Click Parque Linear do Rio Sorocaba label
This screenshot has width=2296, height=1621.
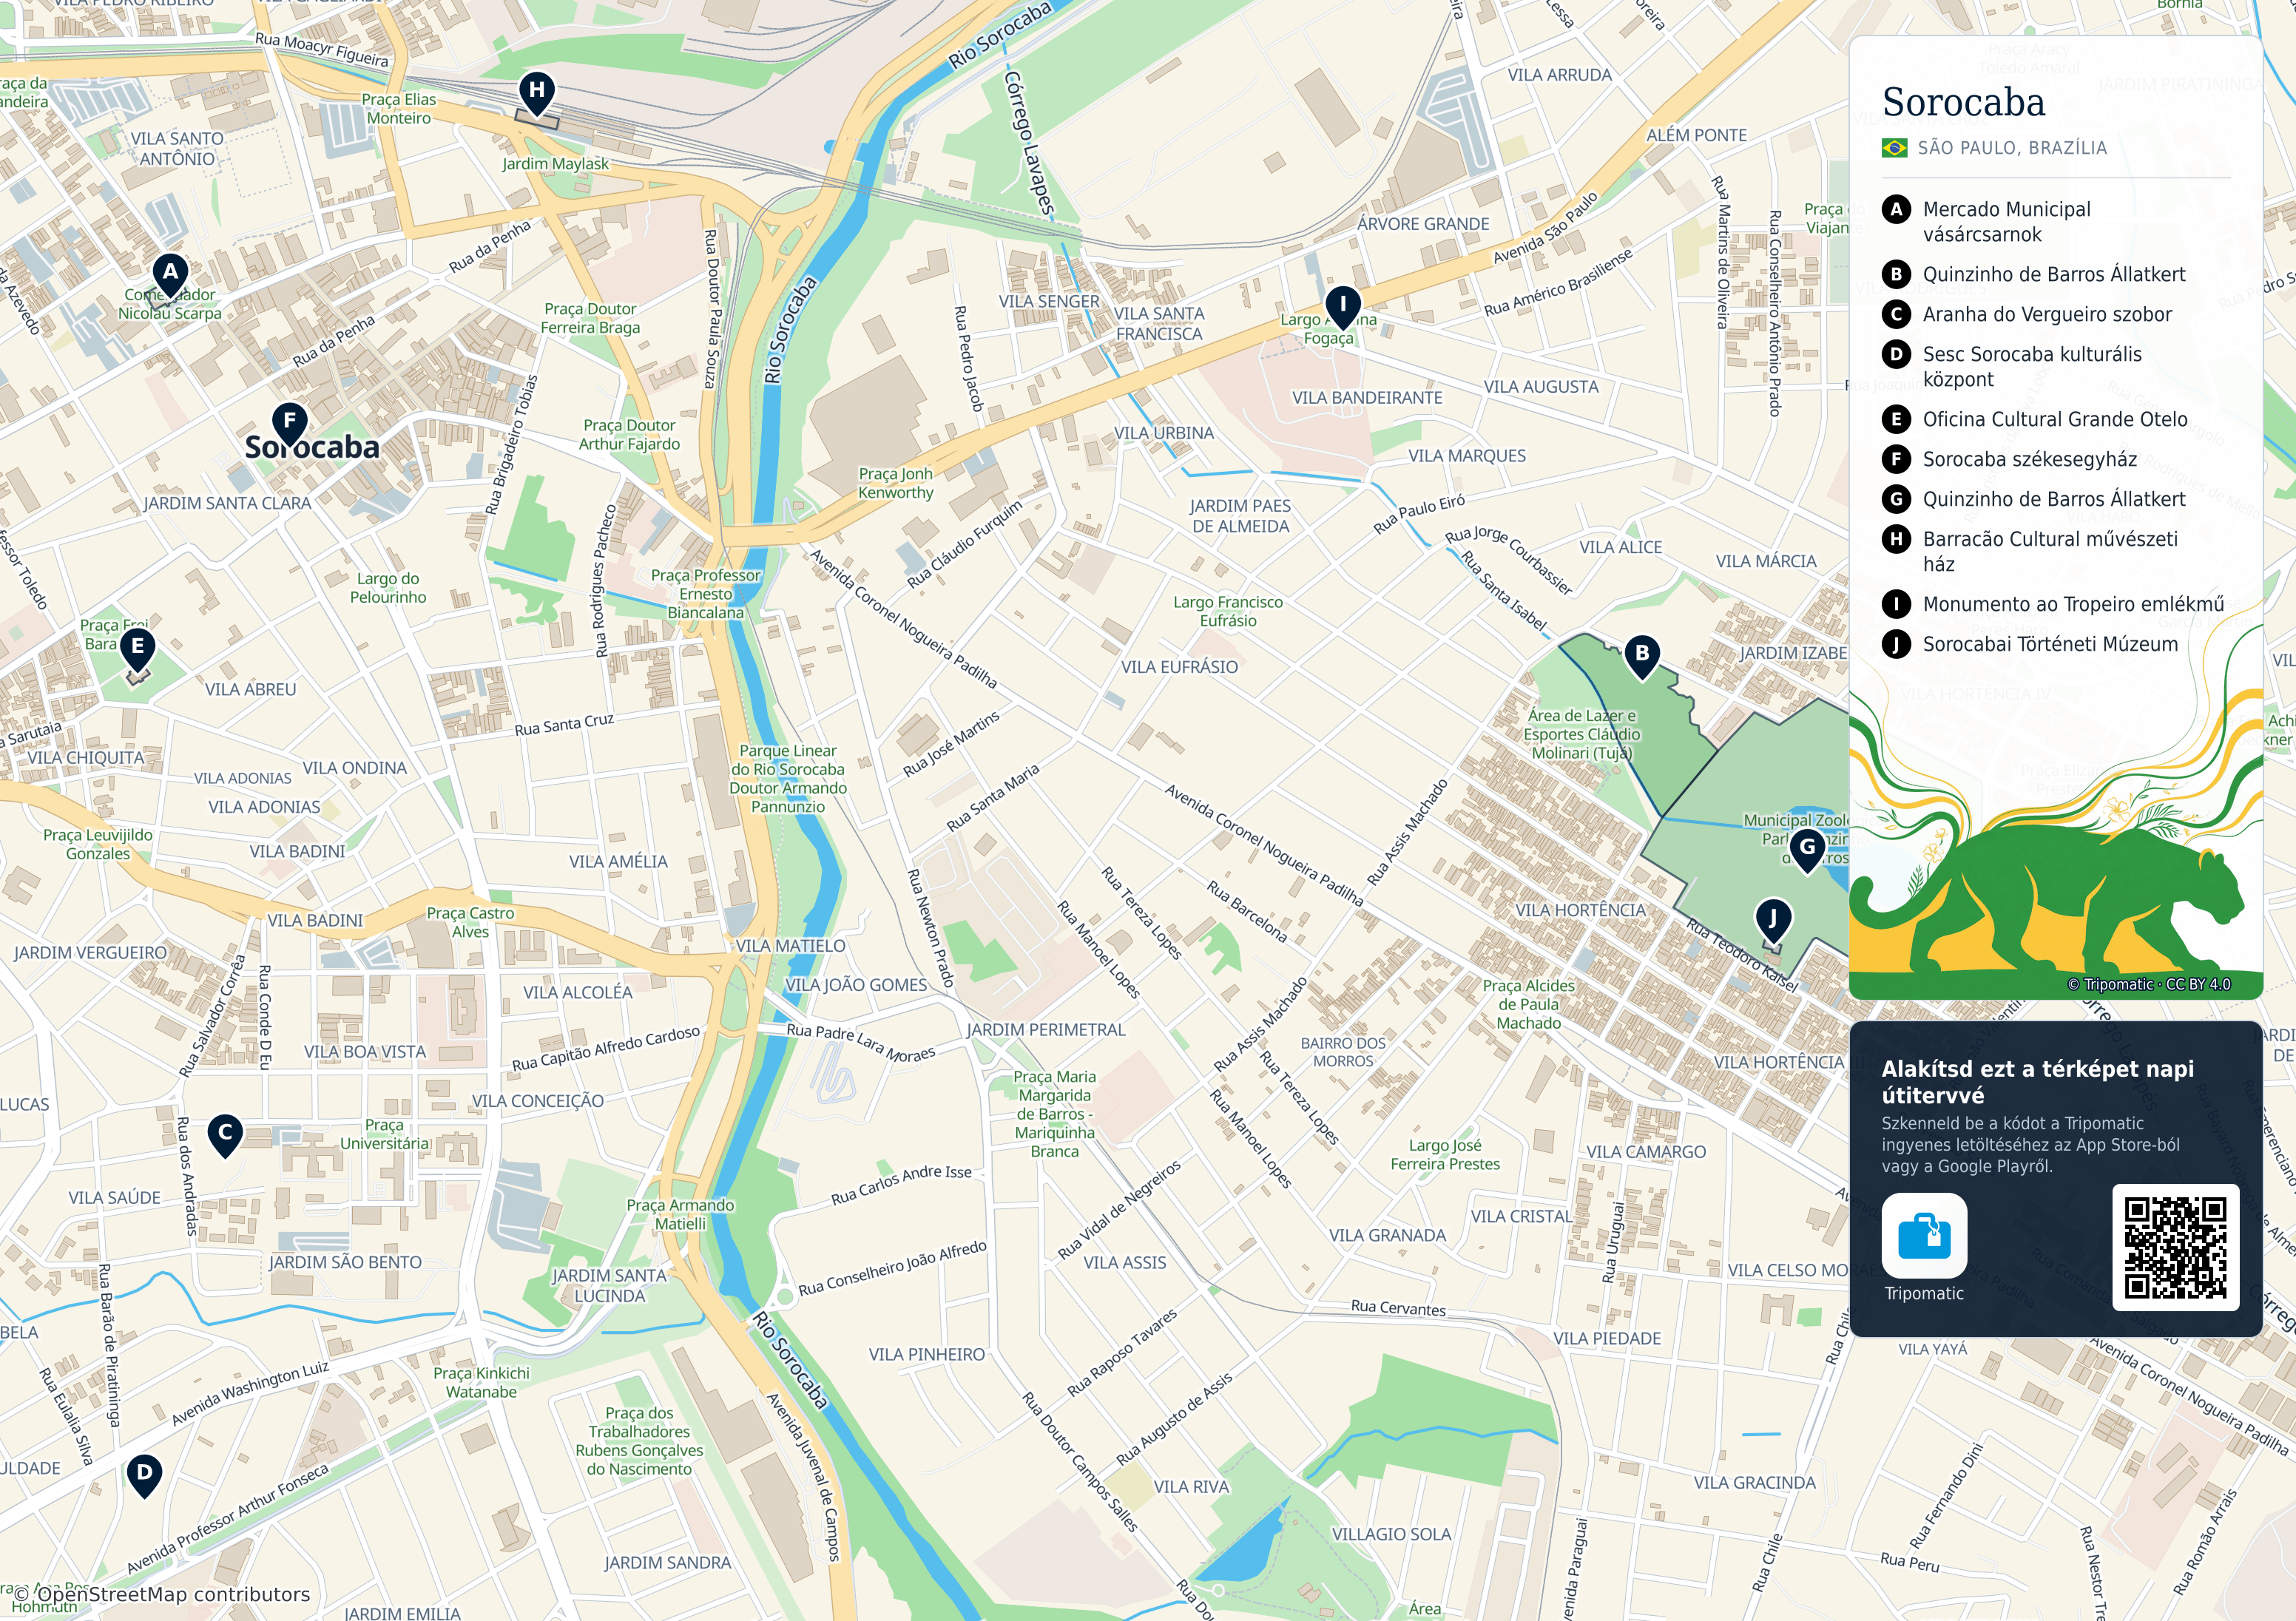pos(788,779)
